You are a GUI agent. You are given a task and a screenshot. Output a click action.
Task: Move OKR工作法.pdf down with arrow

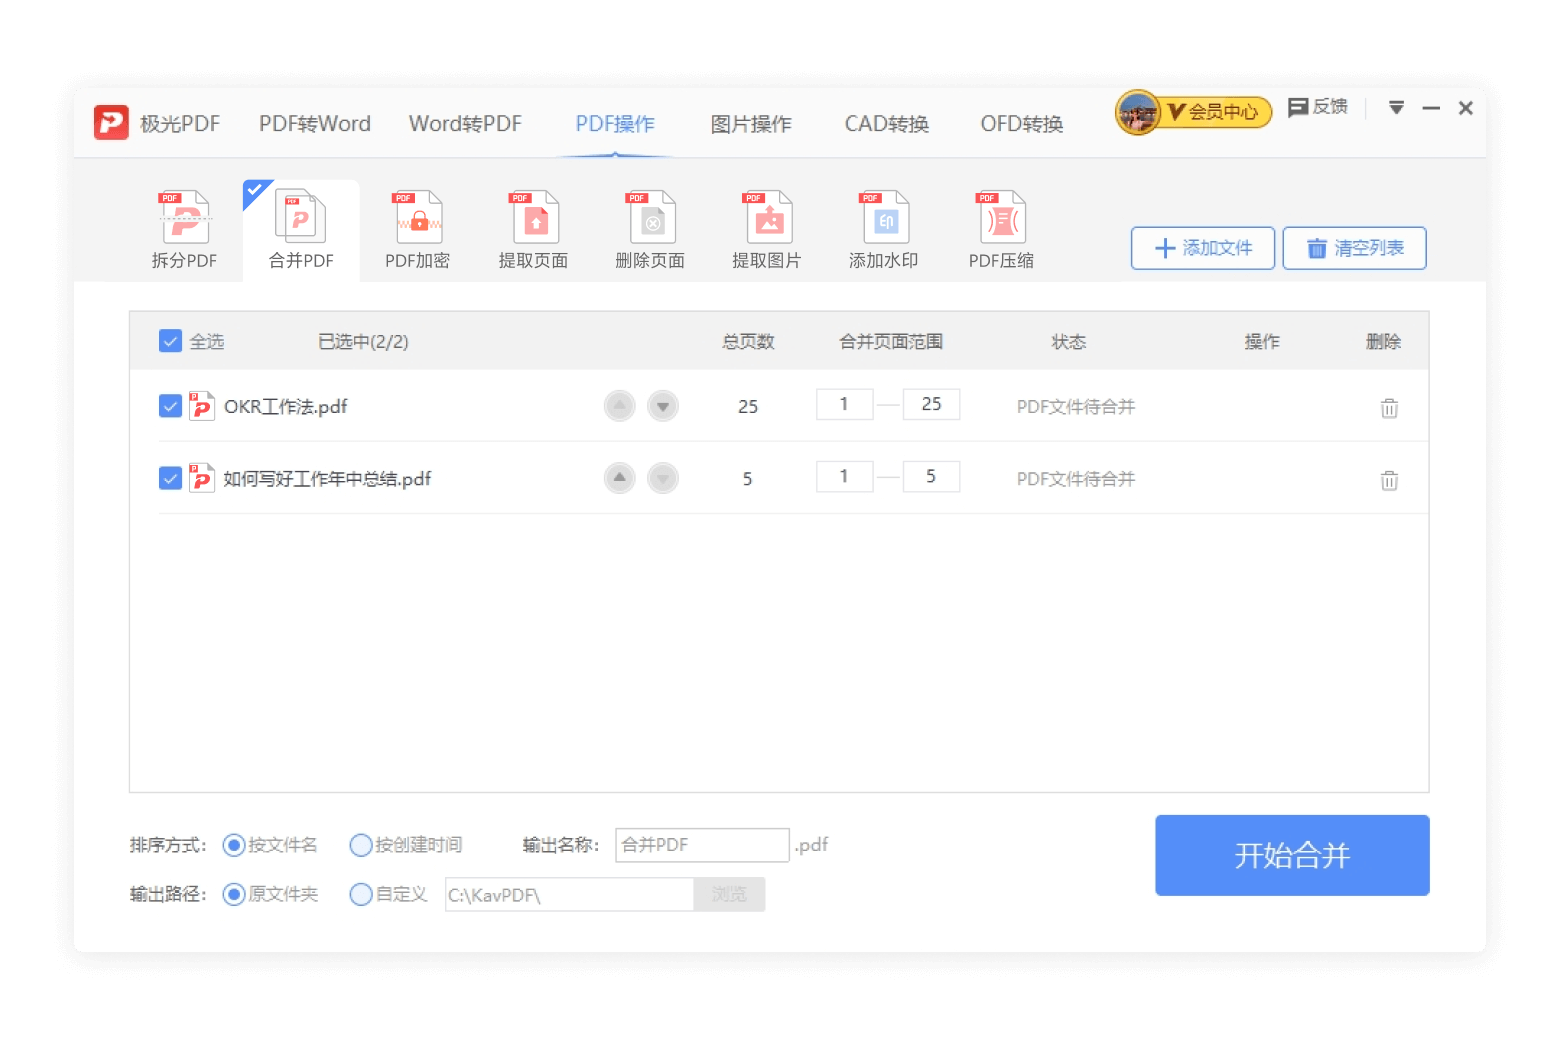[663, 406]
